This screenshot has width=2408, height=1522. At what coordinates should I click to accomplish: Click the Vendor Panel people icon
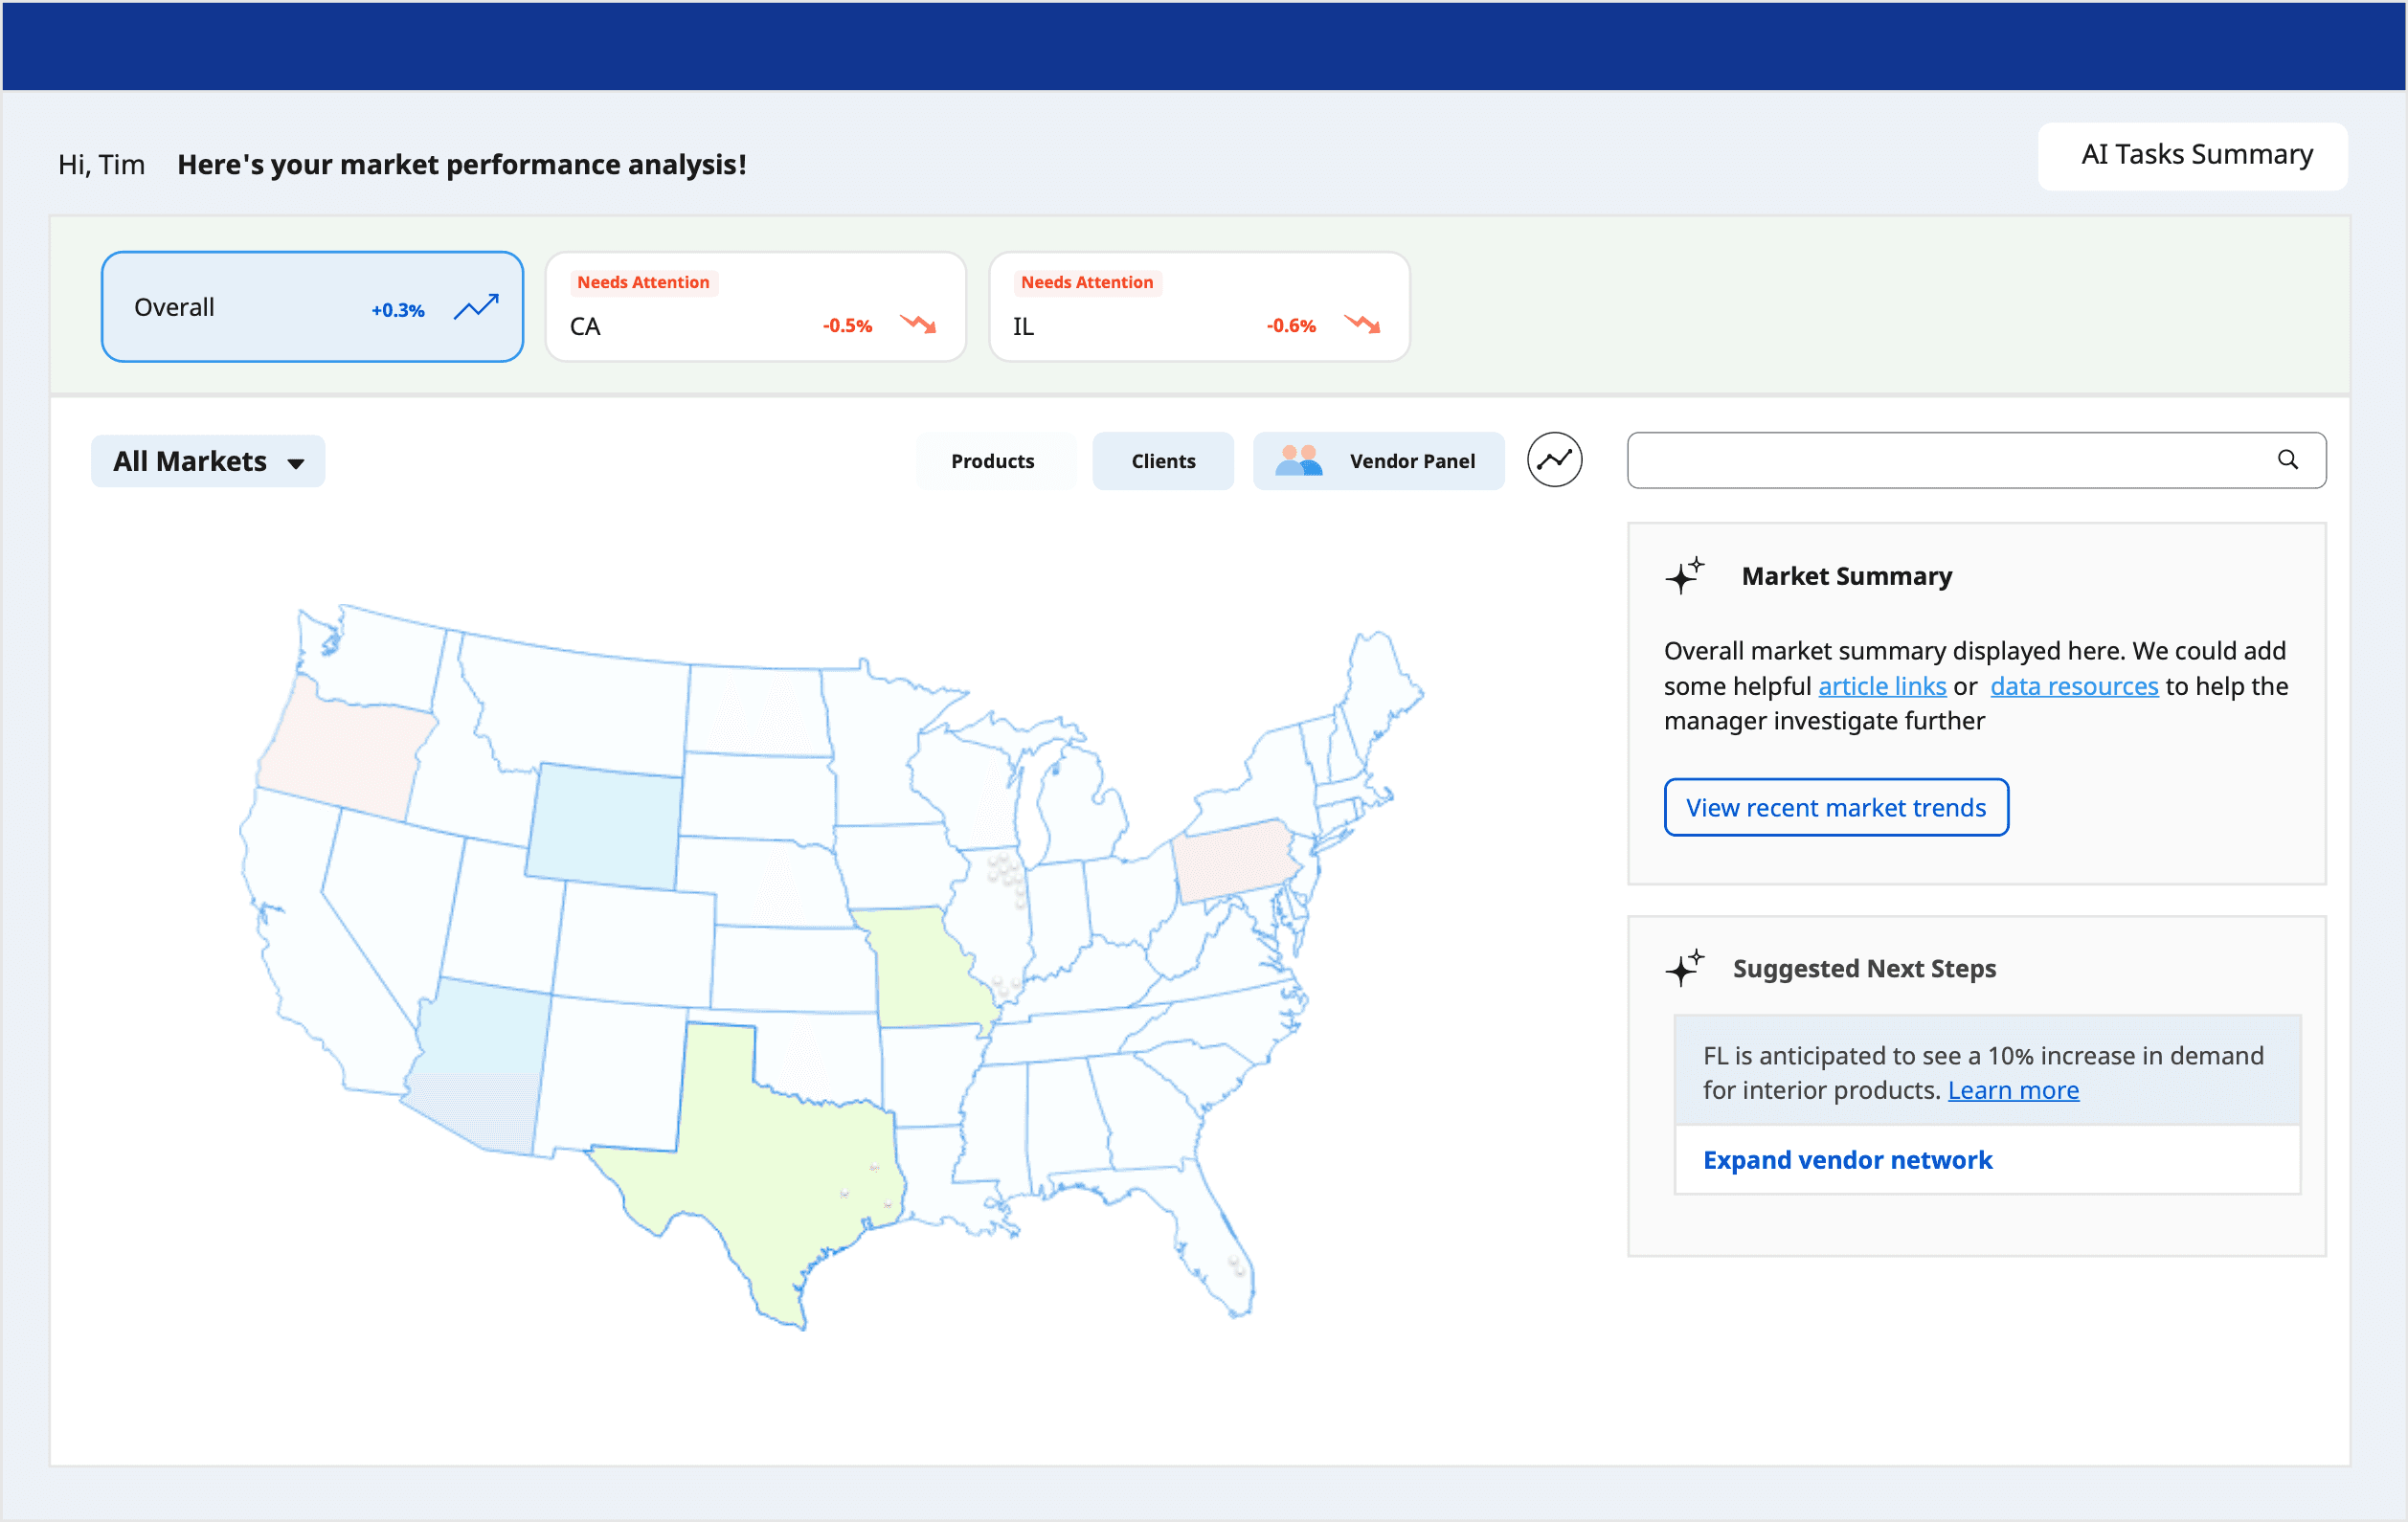tap(1298, 460)
